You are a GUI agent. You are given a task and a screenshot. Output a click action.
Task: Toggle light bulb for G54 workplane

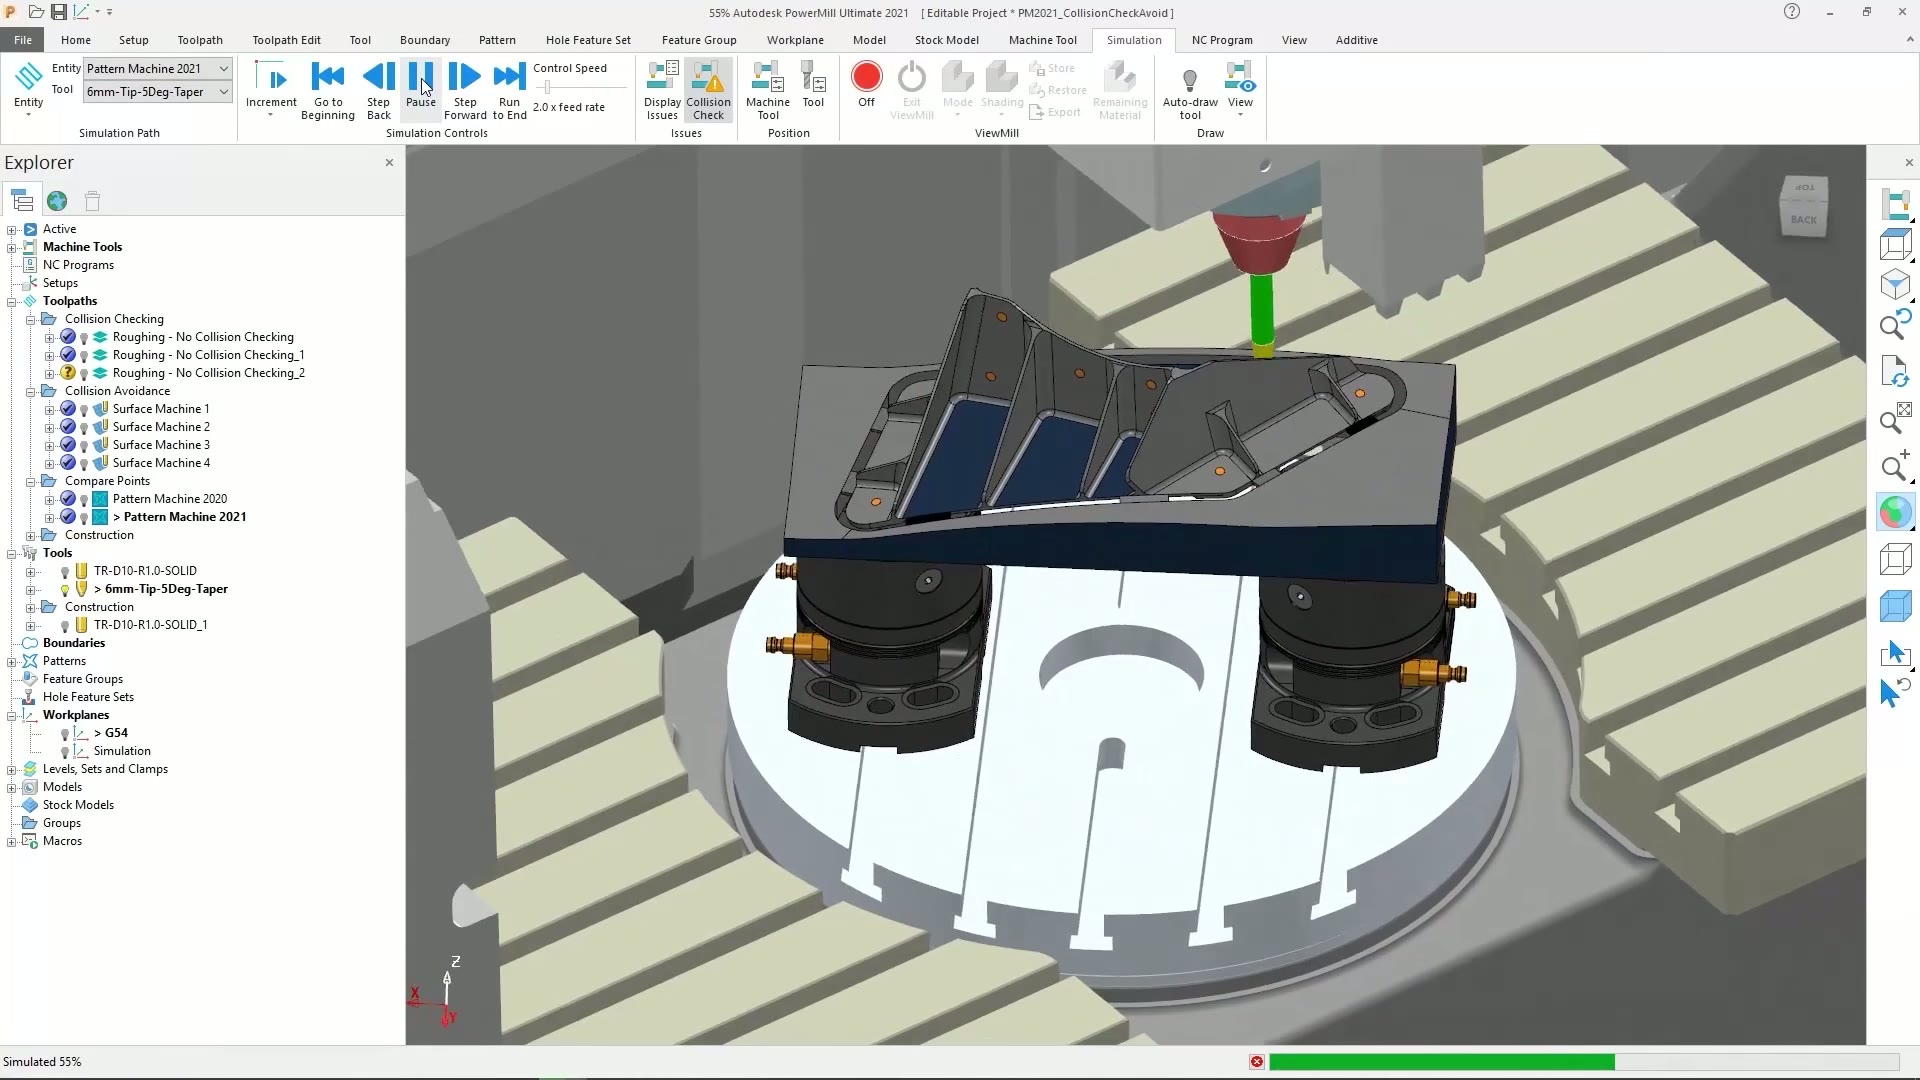point(65,734)
